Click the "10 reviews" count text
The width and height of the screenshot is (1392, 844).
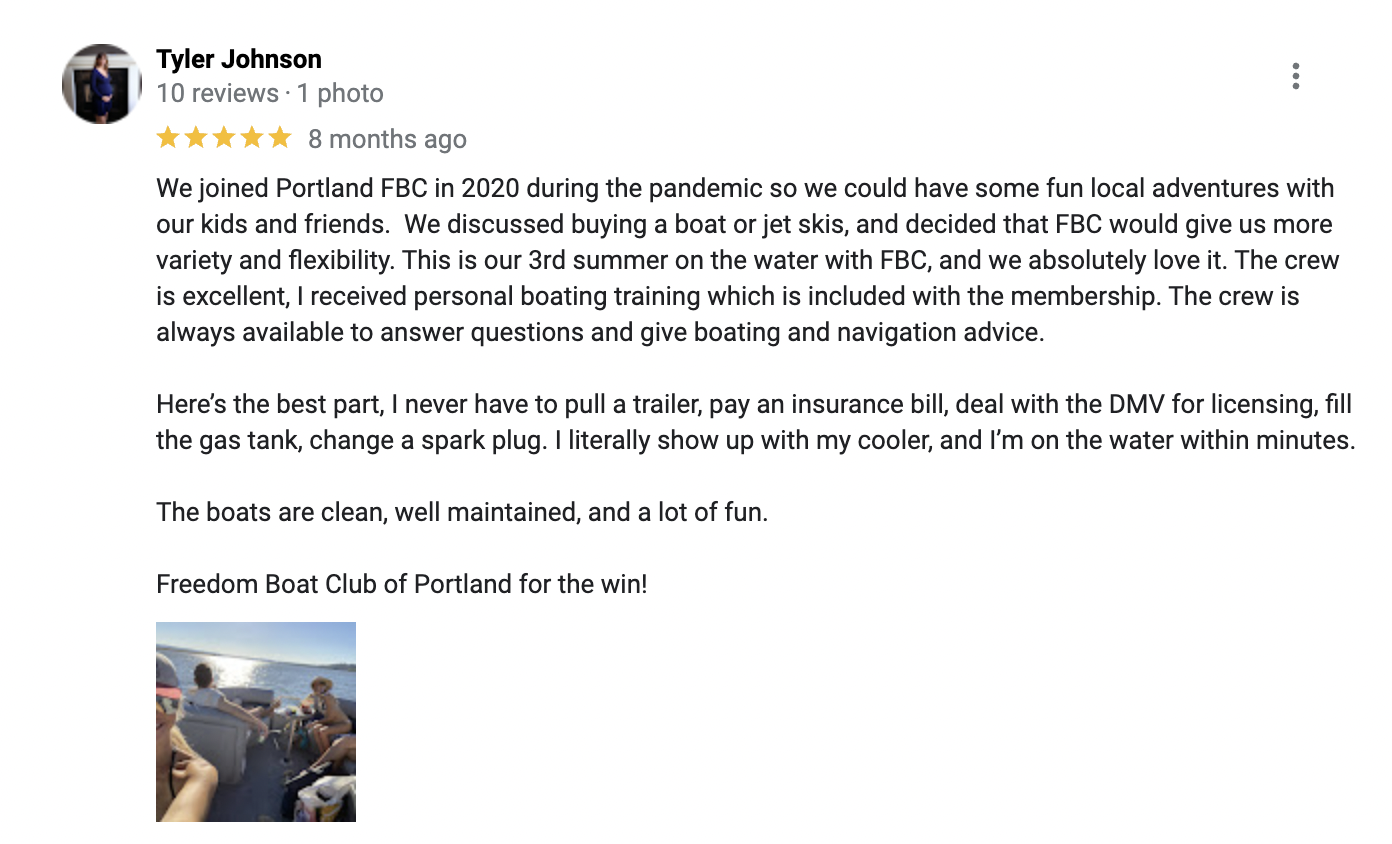tap(217, 94)
